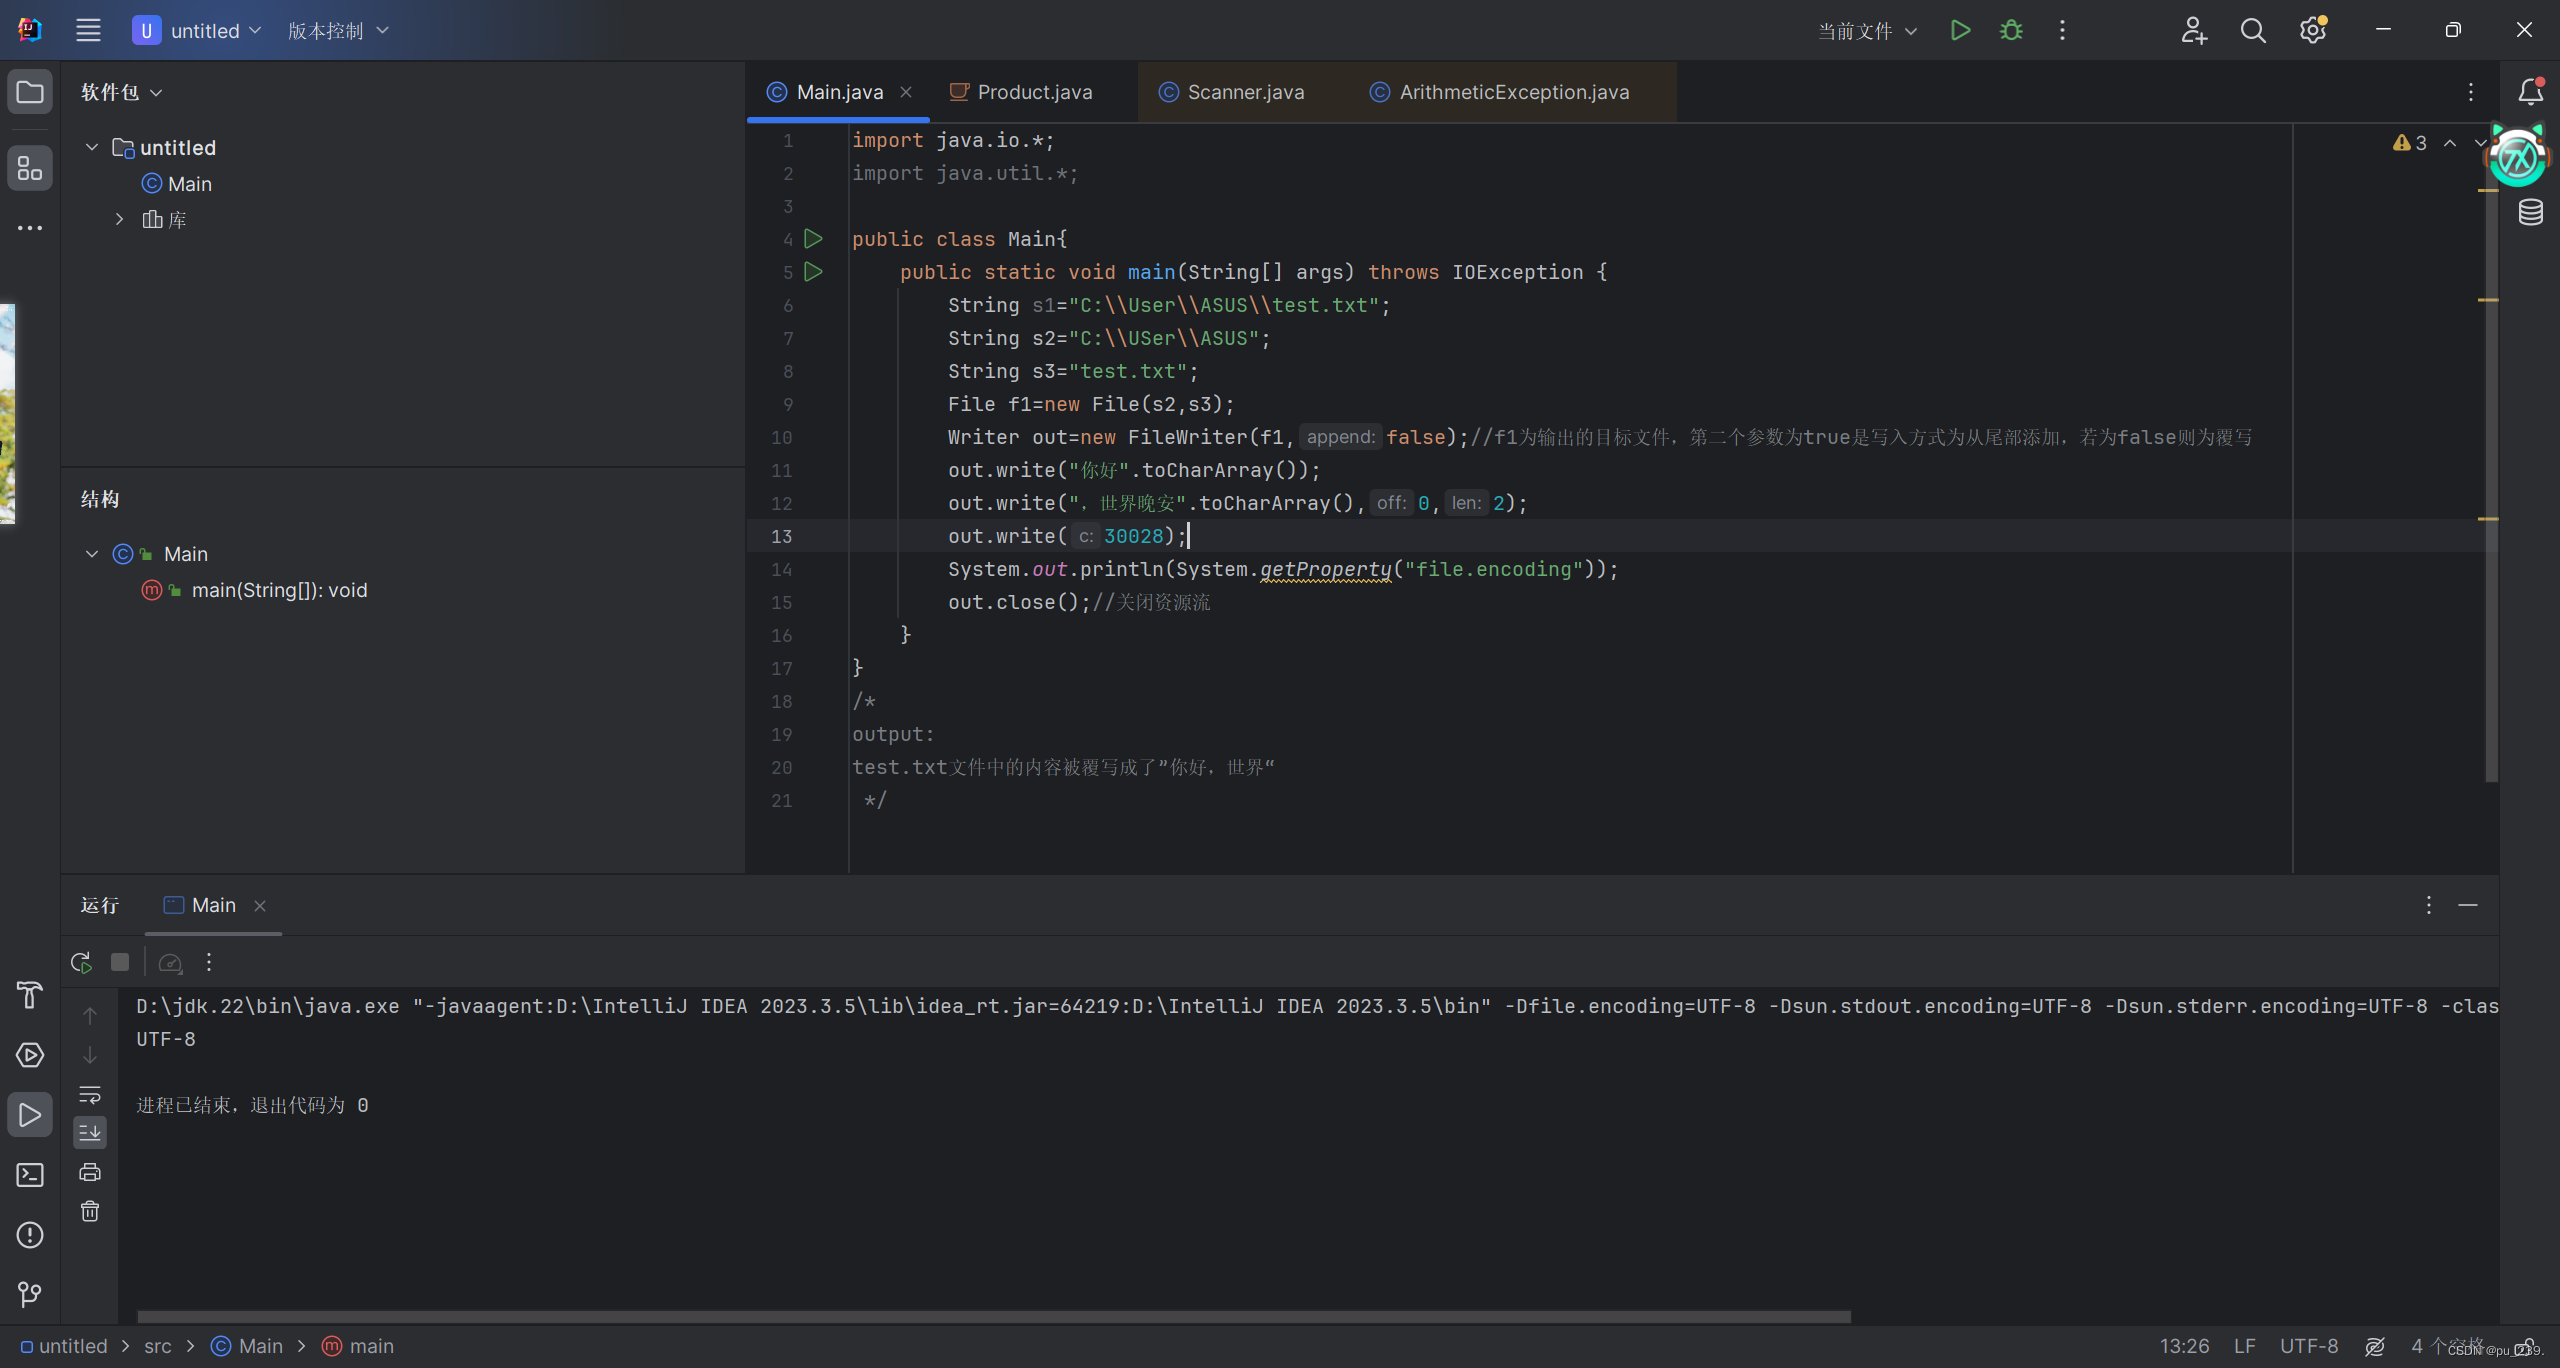Open the Problems tool window icon
Screen dimensions: 2560x1368
(30, 1235)
